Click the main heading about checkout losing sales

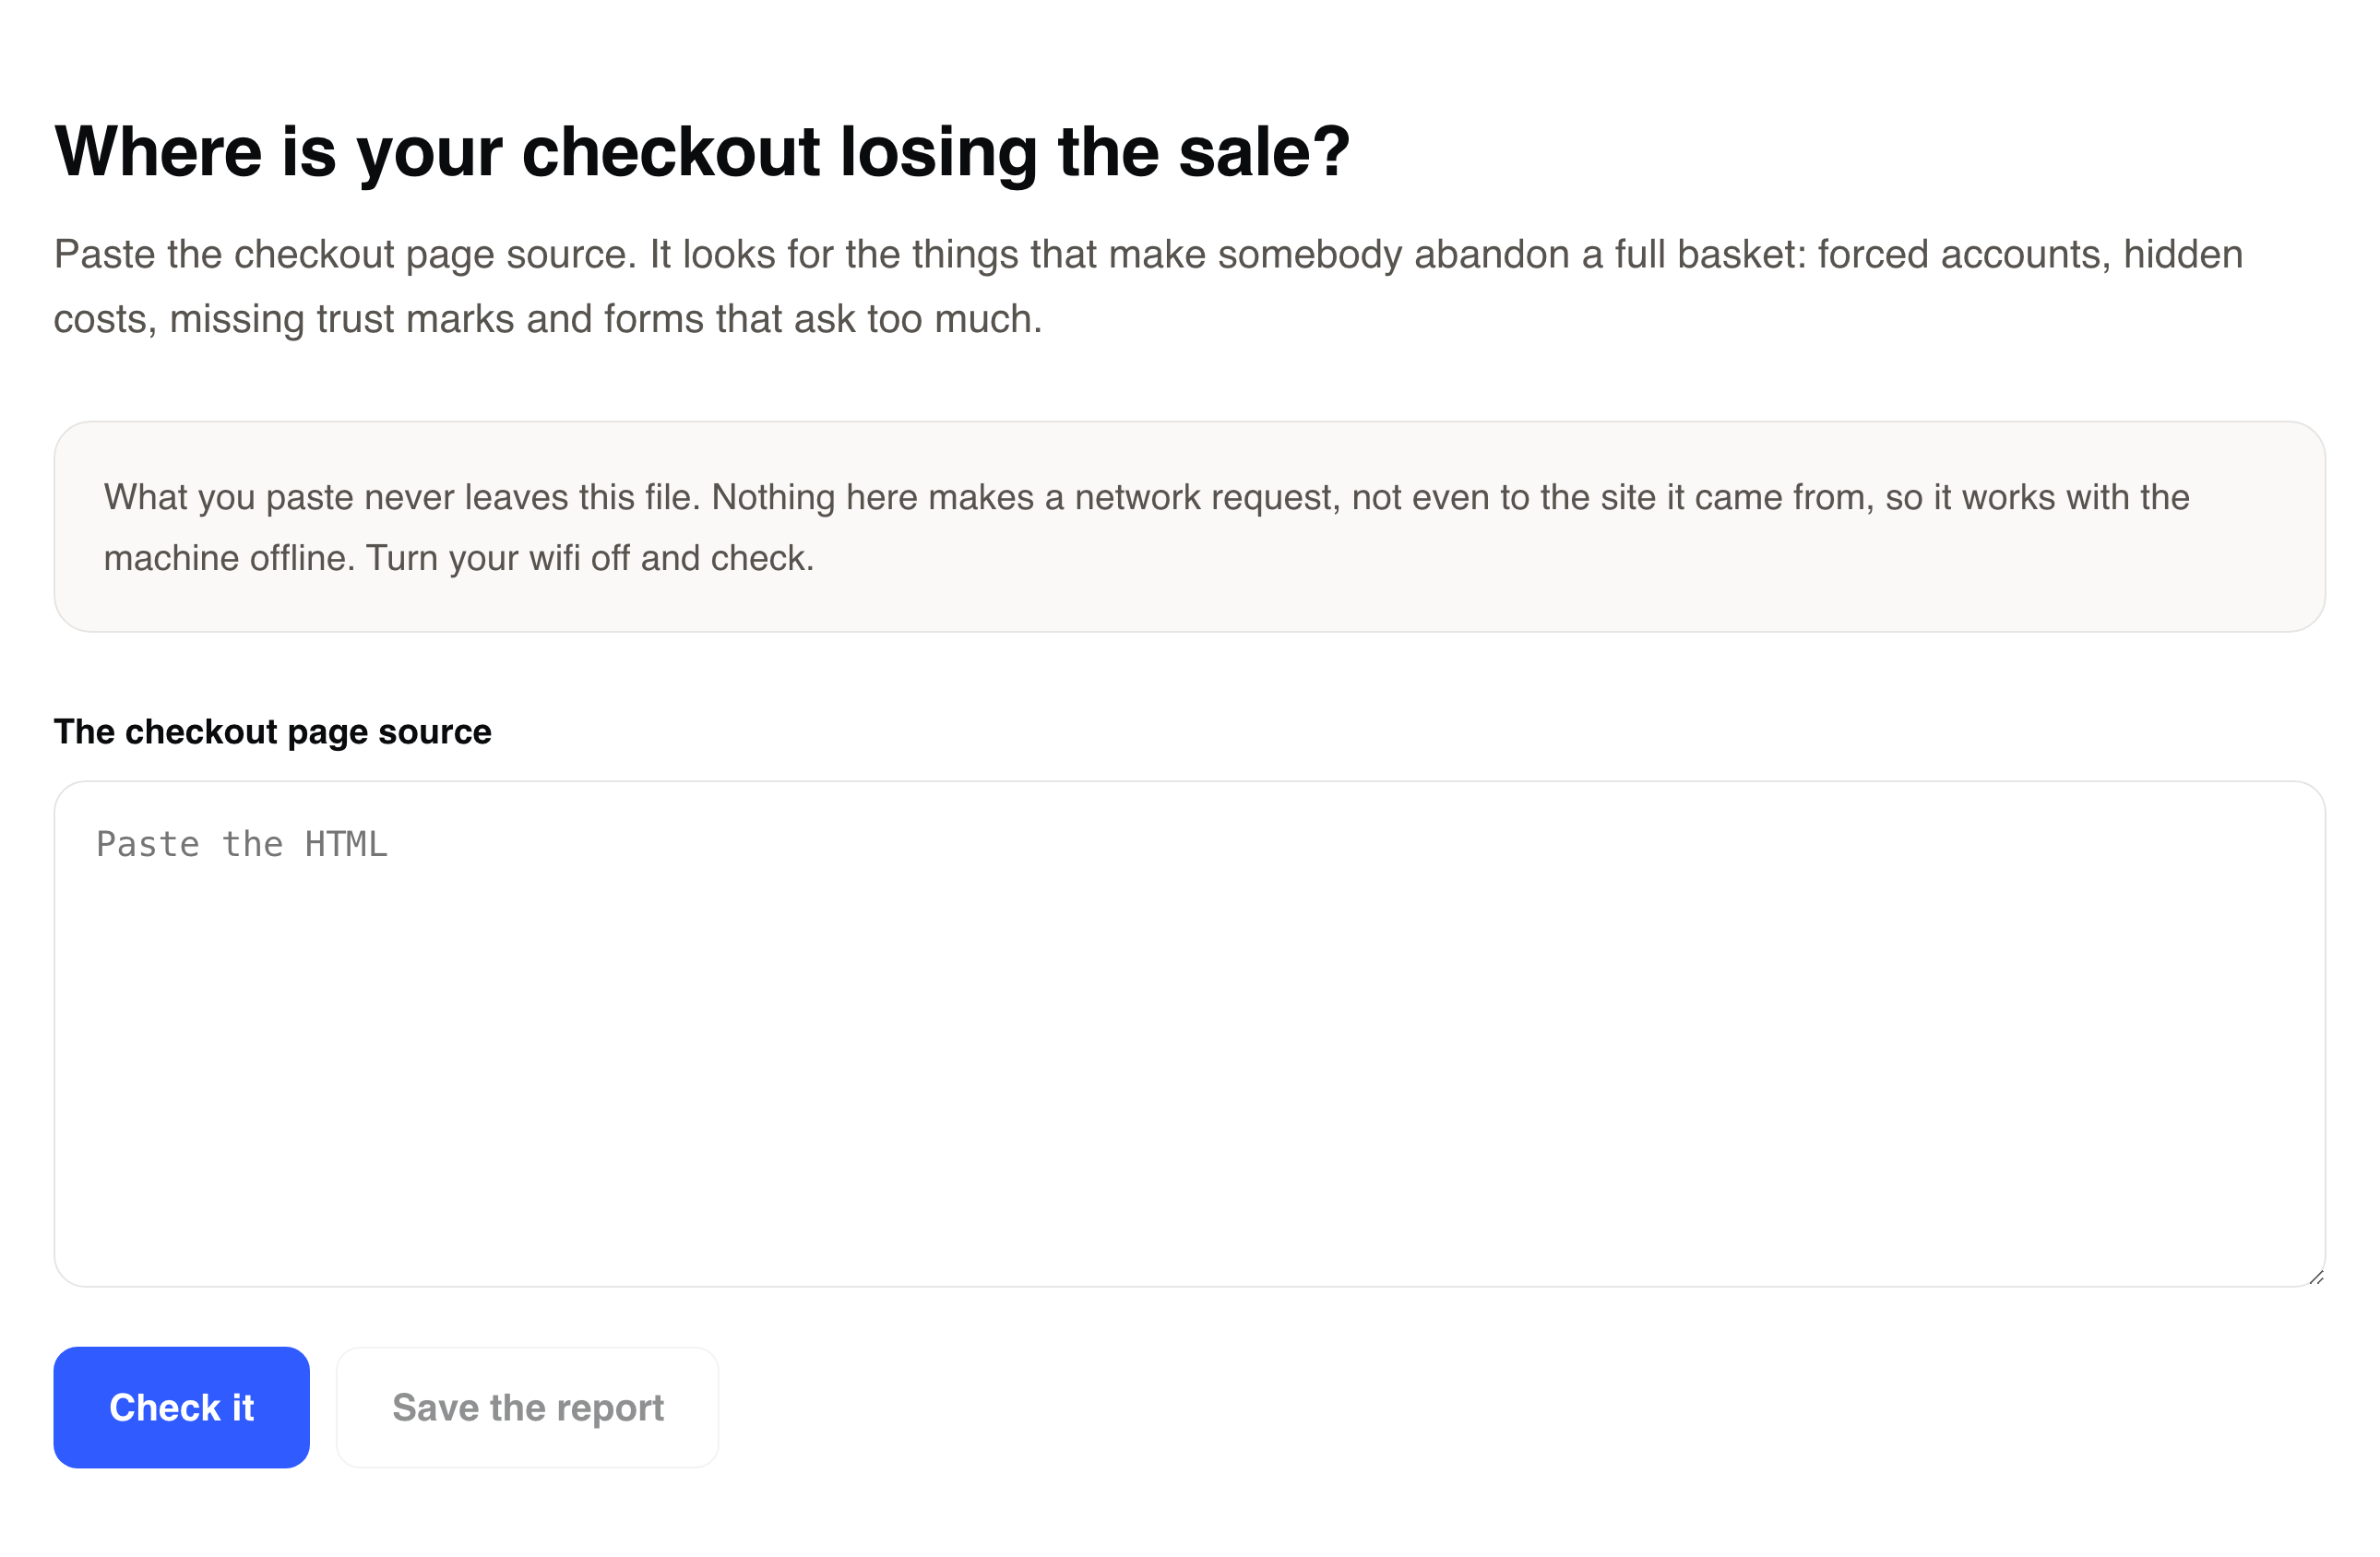click(701, 152)
